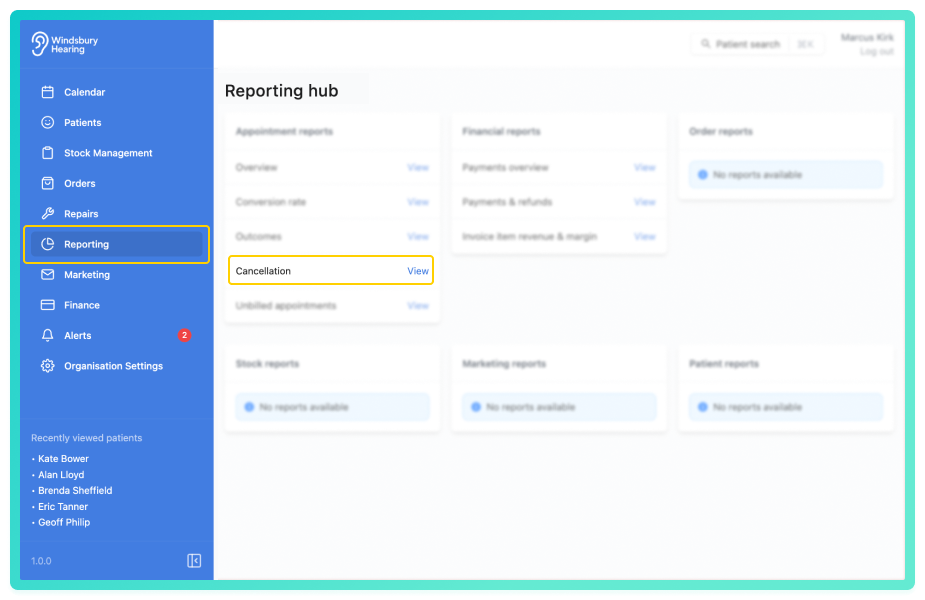Open recently viewed patient Alan Lloyd
Image resolution: width=925 pixels, height=600 pixels.
pyautogui.click(x=61, y=474)
